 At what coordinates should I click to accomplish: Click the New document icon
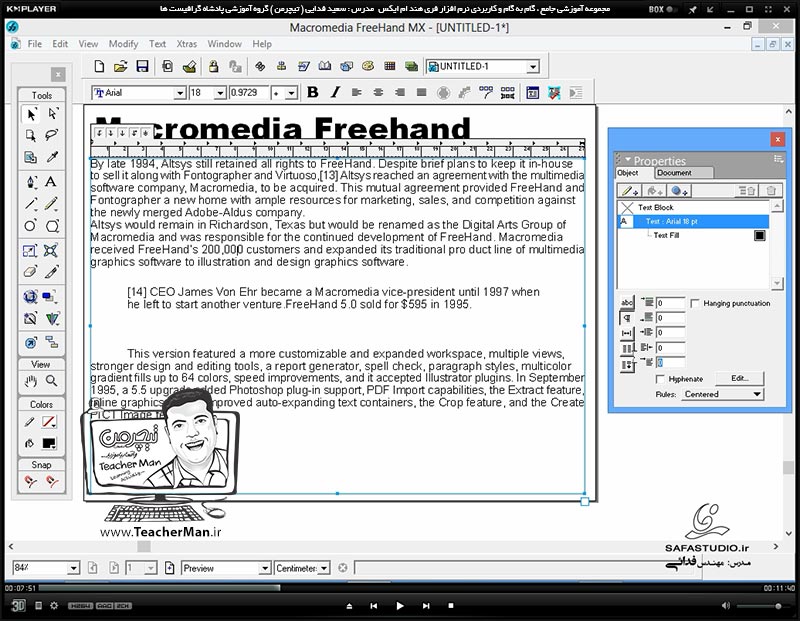click(x=99, y=66)
